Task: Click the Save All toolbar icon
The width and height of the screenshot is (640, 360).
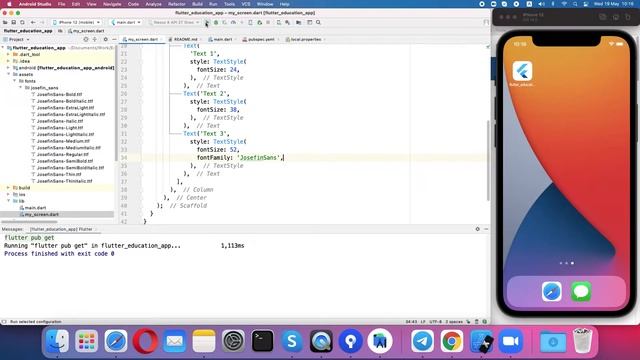Action: click(13, 22)
